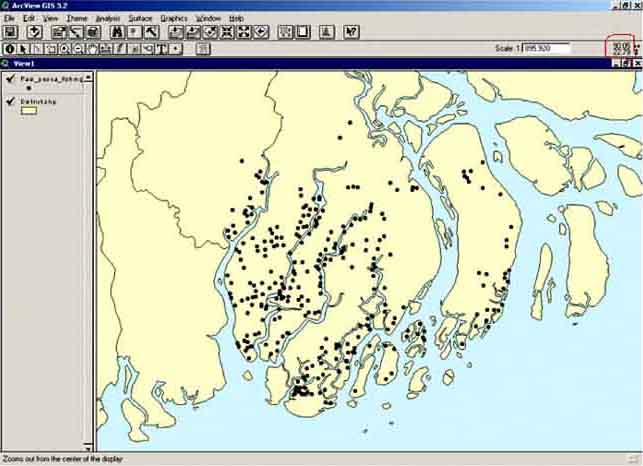Open the Window menu
Image resolution: width=643 pixels, height=466 pixels.
208,18
